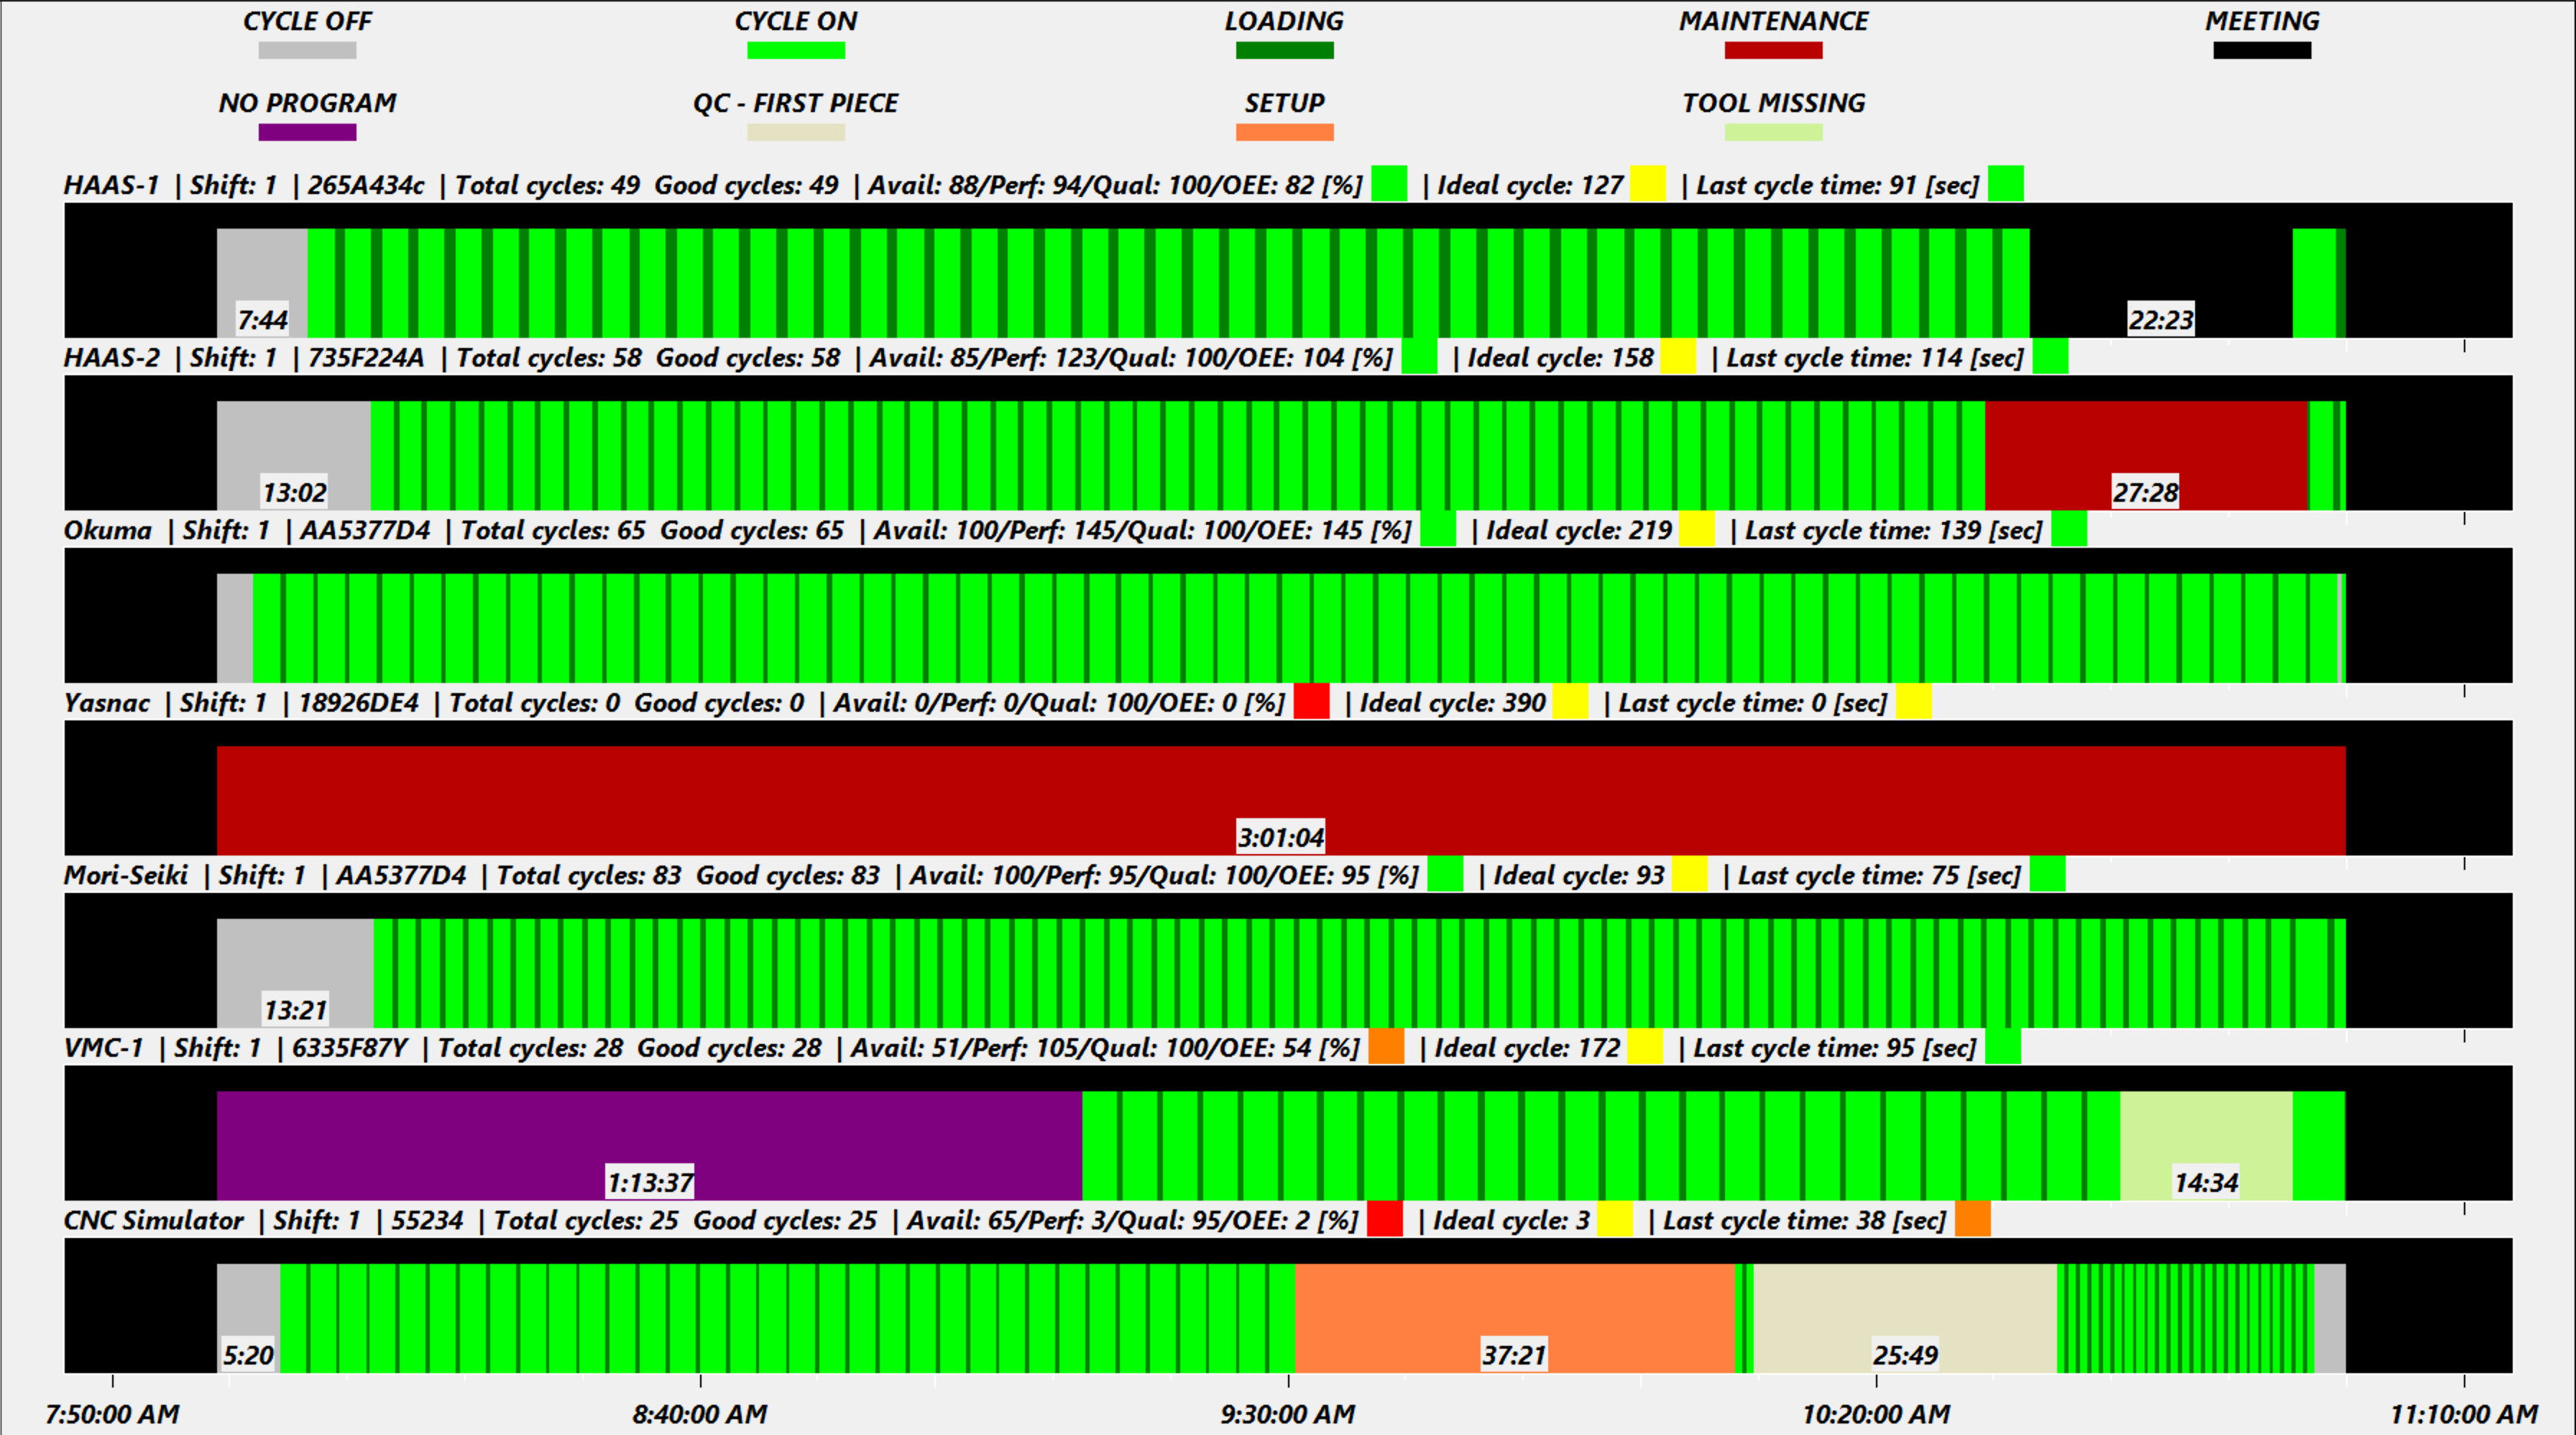Click the LOADING dark green legend swatch
This screenshot has height=1435, width=2576.
[1284, 50]
